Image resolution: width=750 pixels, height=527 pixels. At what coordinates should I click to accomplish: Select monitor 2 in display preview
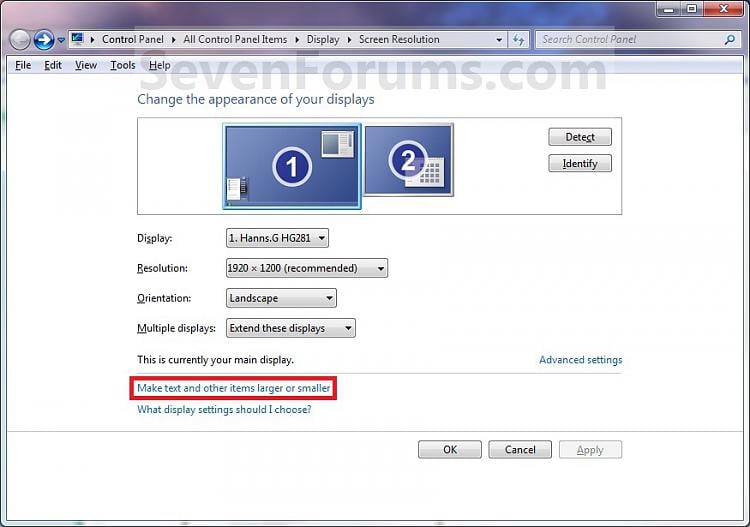[408, 160]
